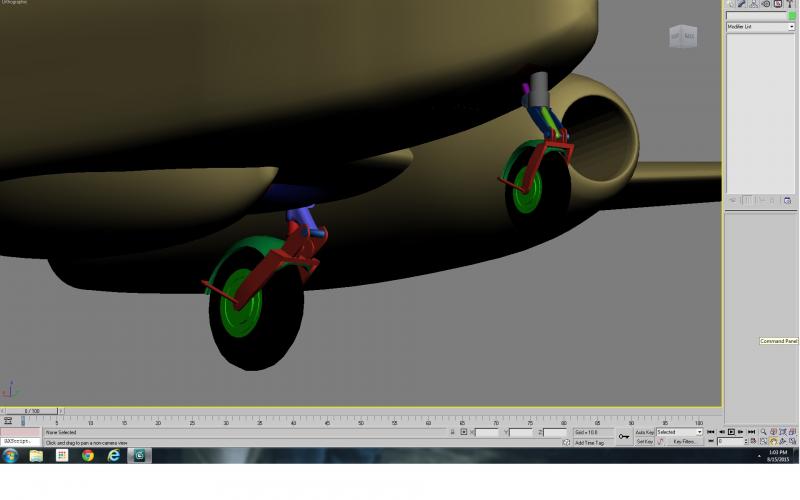Toggle Set Key animation mode
The width and height of the screenshot is (800, 500).
[x=644, y=442]
